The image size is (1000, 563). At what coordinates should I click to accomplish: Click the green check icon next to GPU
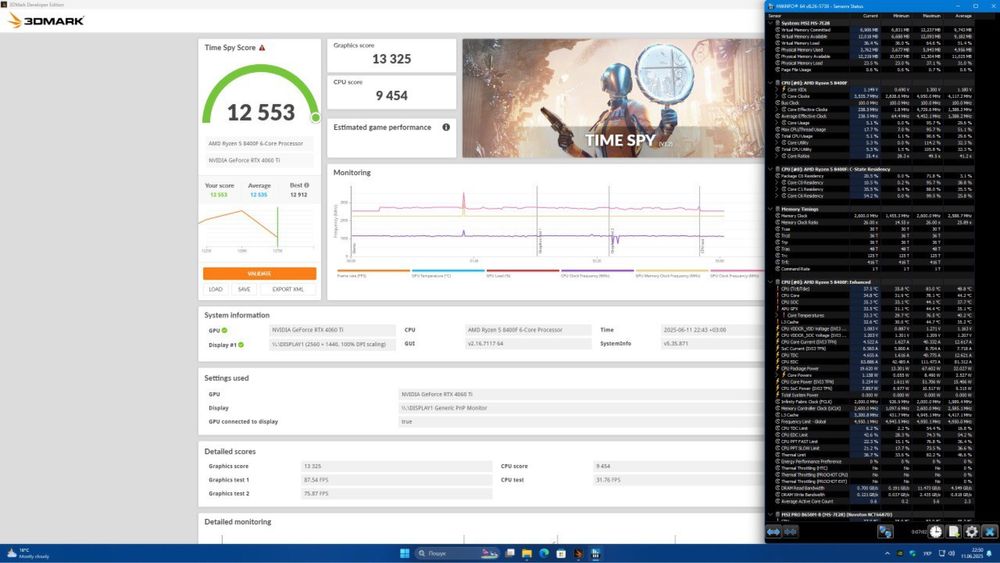coord(224,330)
